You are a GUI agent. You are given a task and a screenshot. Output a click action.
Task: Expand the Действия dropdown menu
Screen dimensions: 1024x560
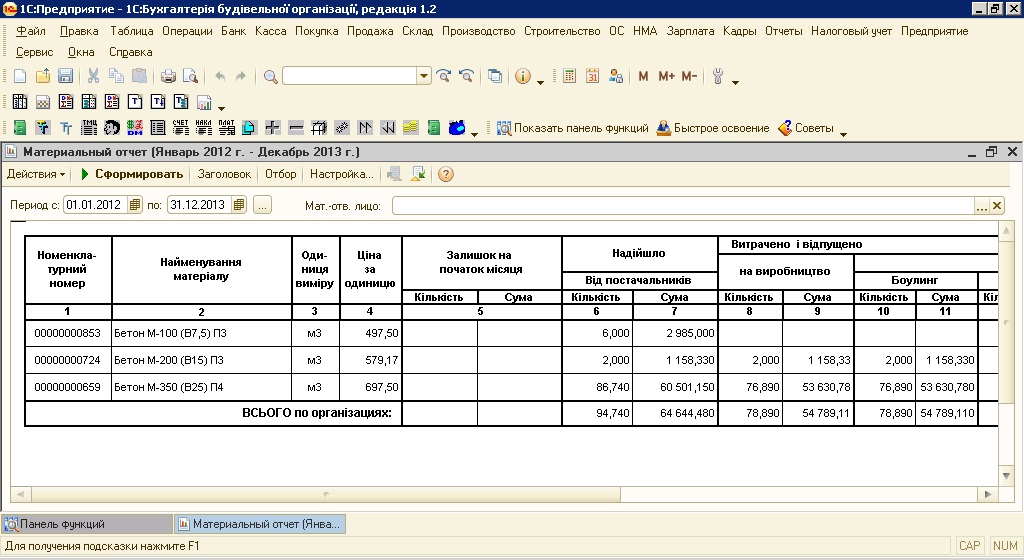36,174
